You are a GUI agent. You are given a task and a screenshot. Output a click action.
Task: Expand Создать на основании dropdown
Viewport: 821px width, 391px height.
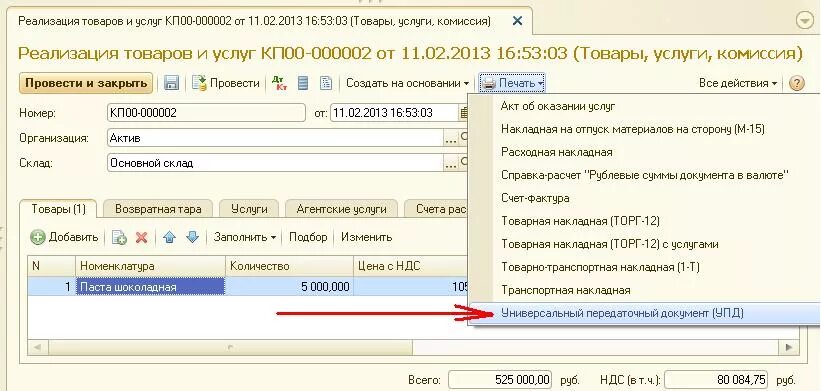(407, 83)
